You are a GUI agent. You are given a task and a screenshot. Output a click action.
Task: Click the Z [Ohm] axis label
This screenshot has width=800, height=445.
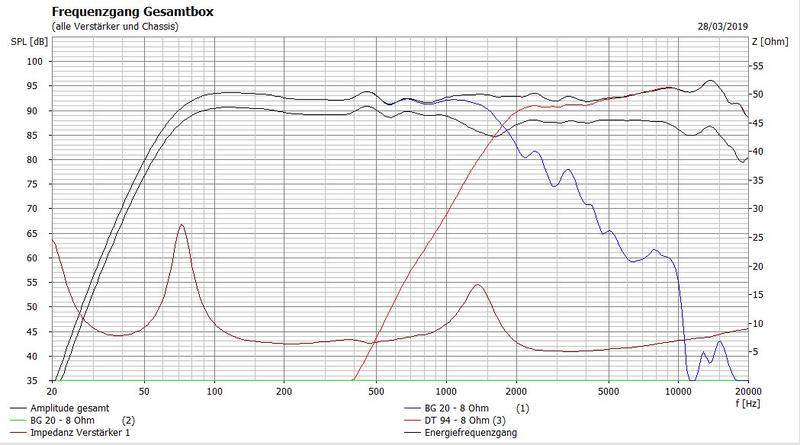770,42
